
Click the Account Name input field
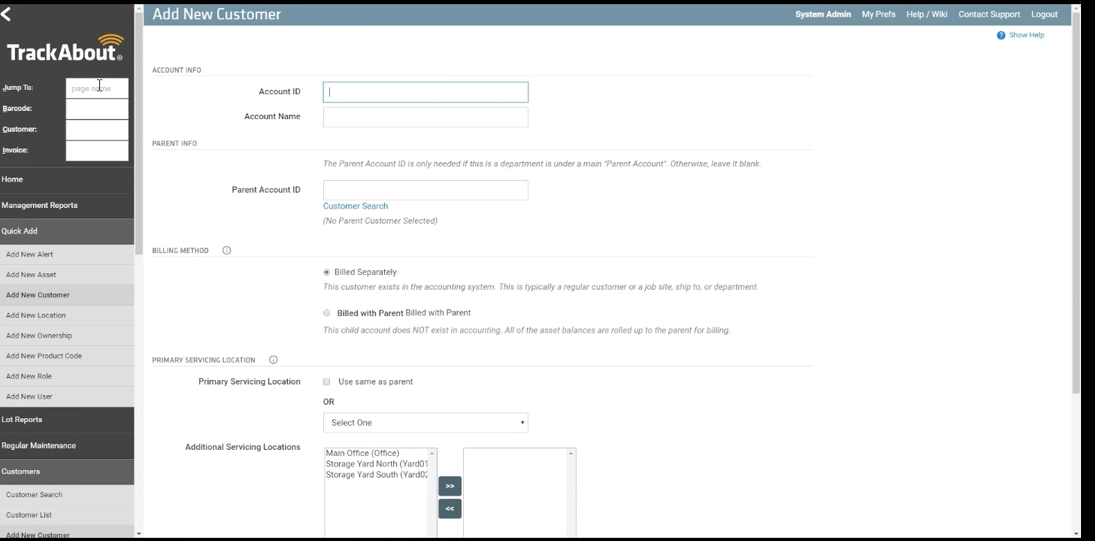[x=425, y=117]
